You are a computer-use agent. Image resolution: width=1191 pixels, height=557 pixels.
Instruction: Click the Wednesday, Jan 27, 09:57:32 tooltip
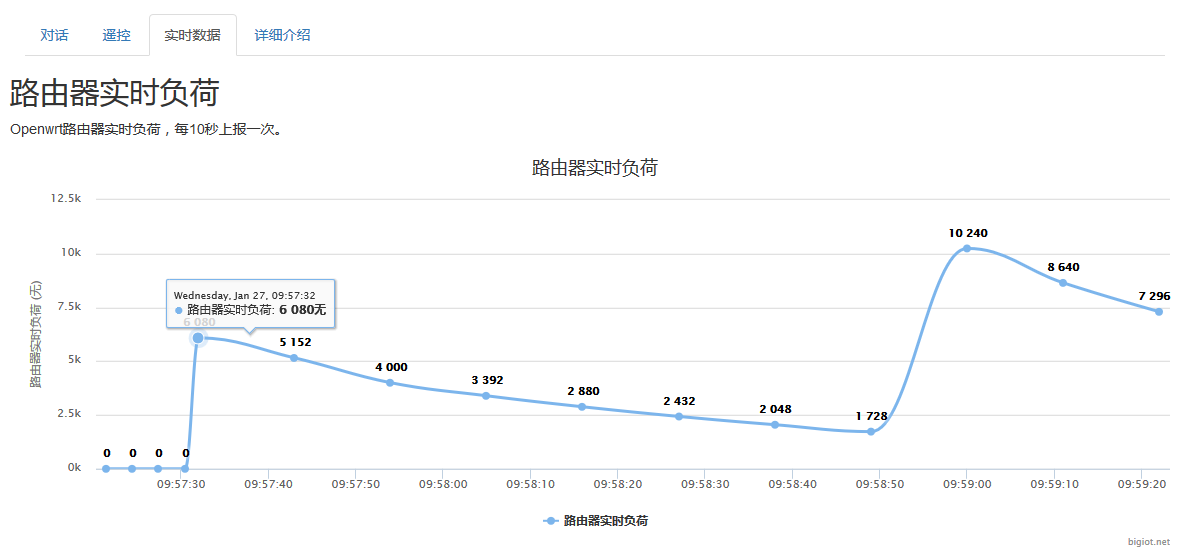(x=251, y=304)
